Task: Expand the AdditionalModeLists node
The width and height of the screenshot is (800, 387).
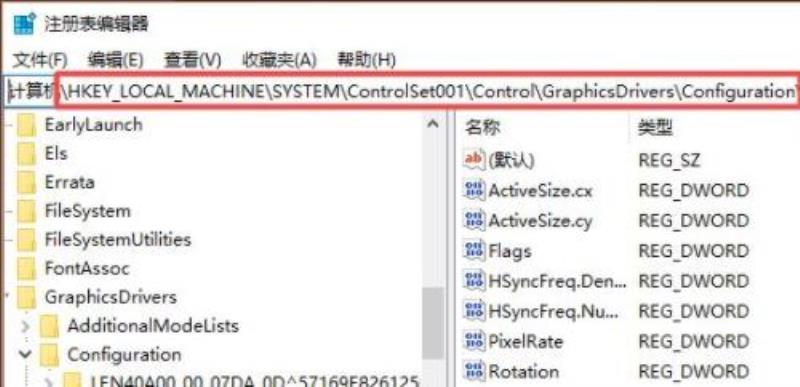Action: tap(27, 326)
